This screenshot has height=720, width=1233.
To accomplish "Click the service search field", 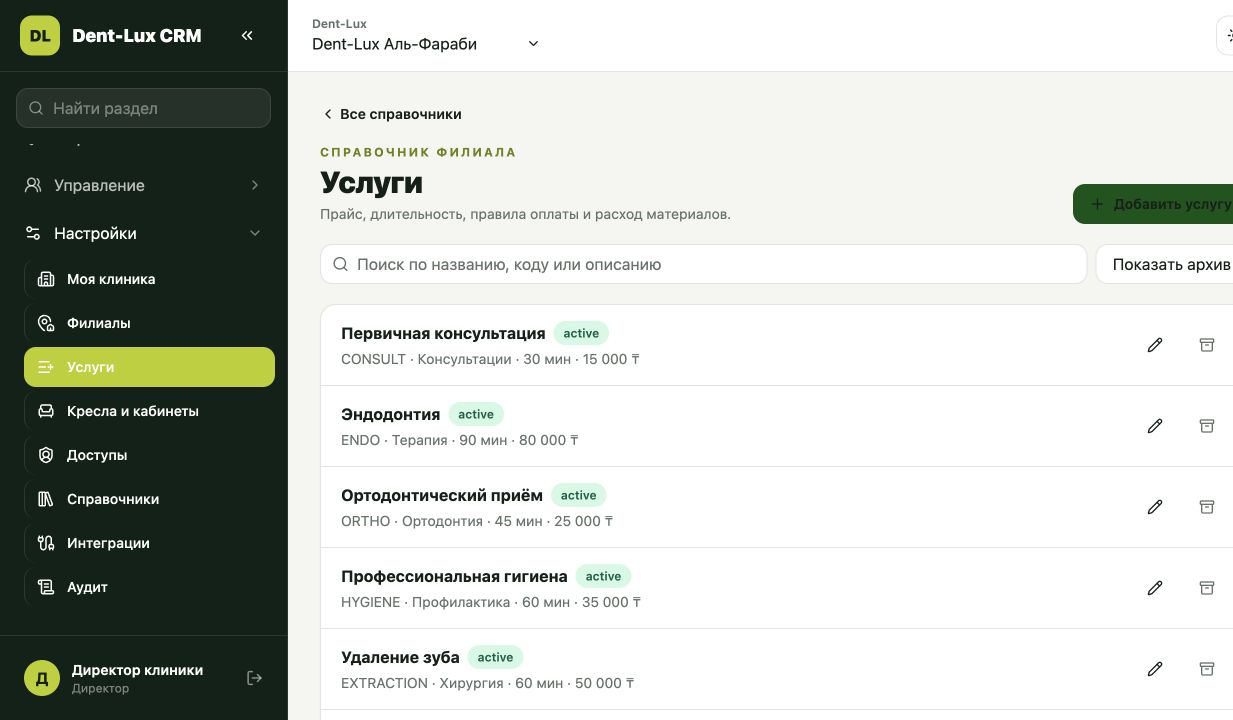I will pos(703,265).
